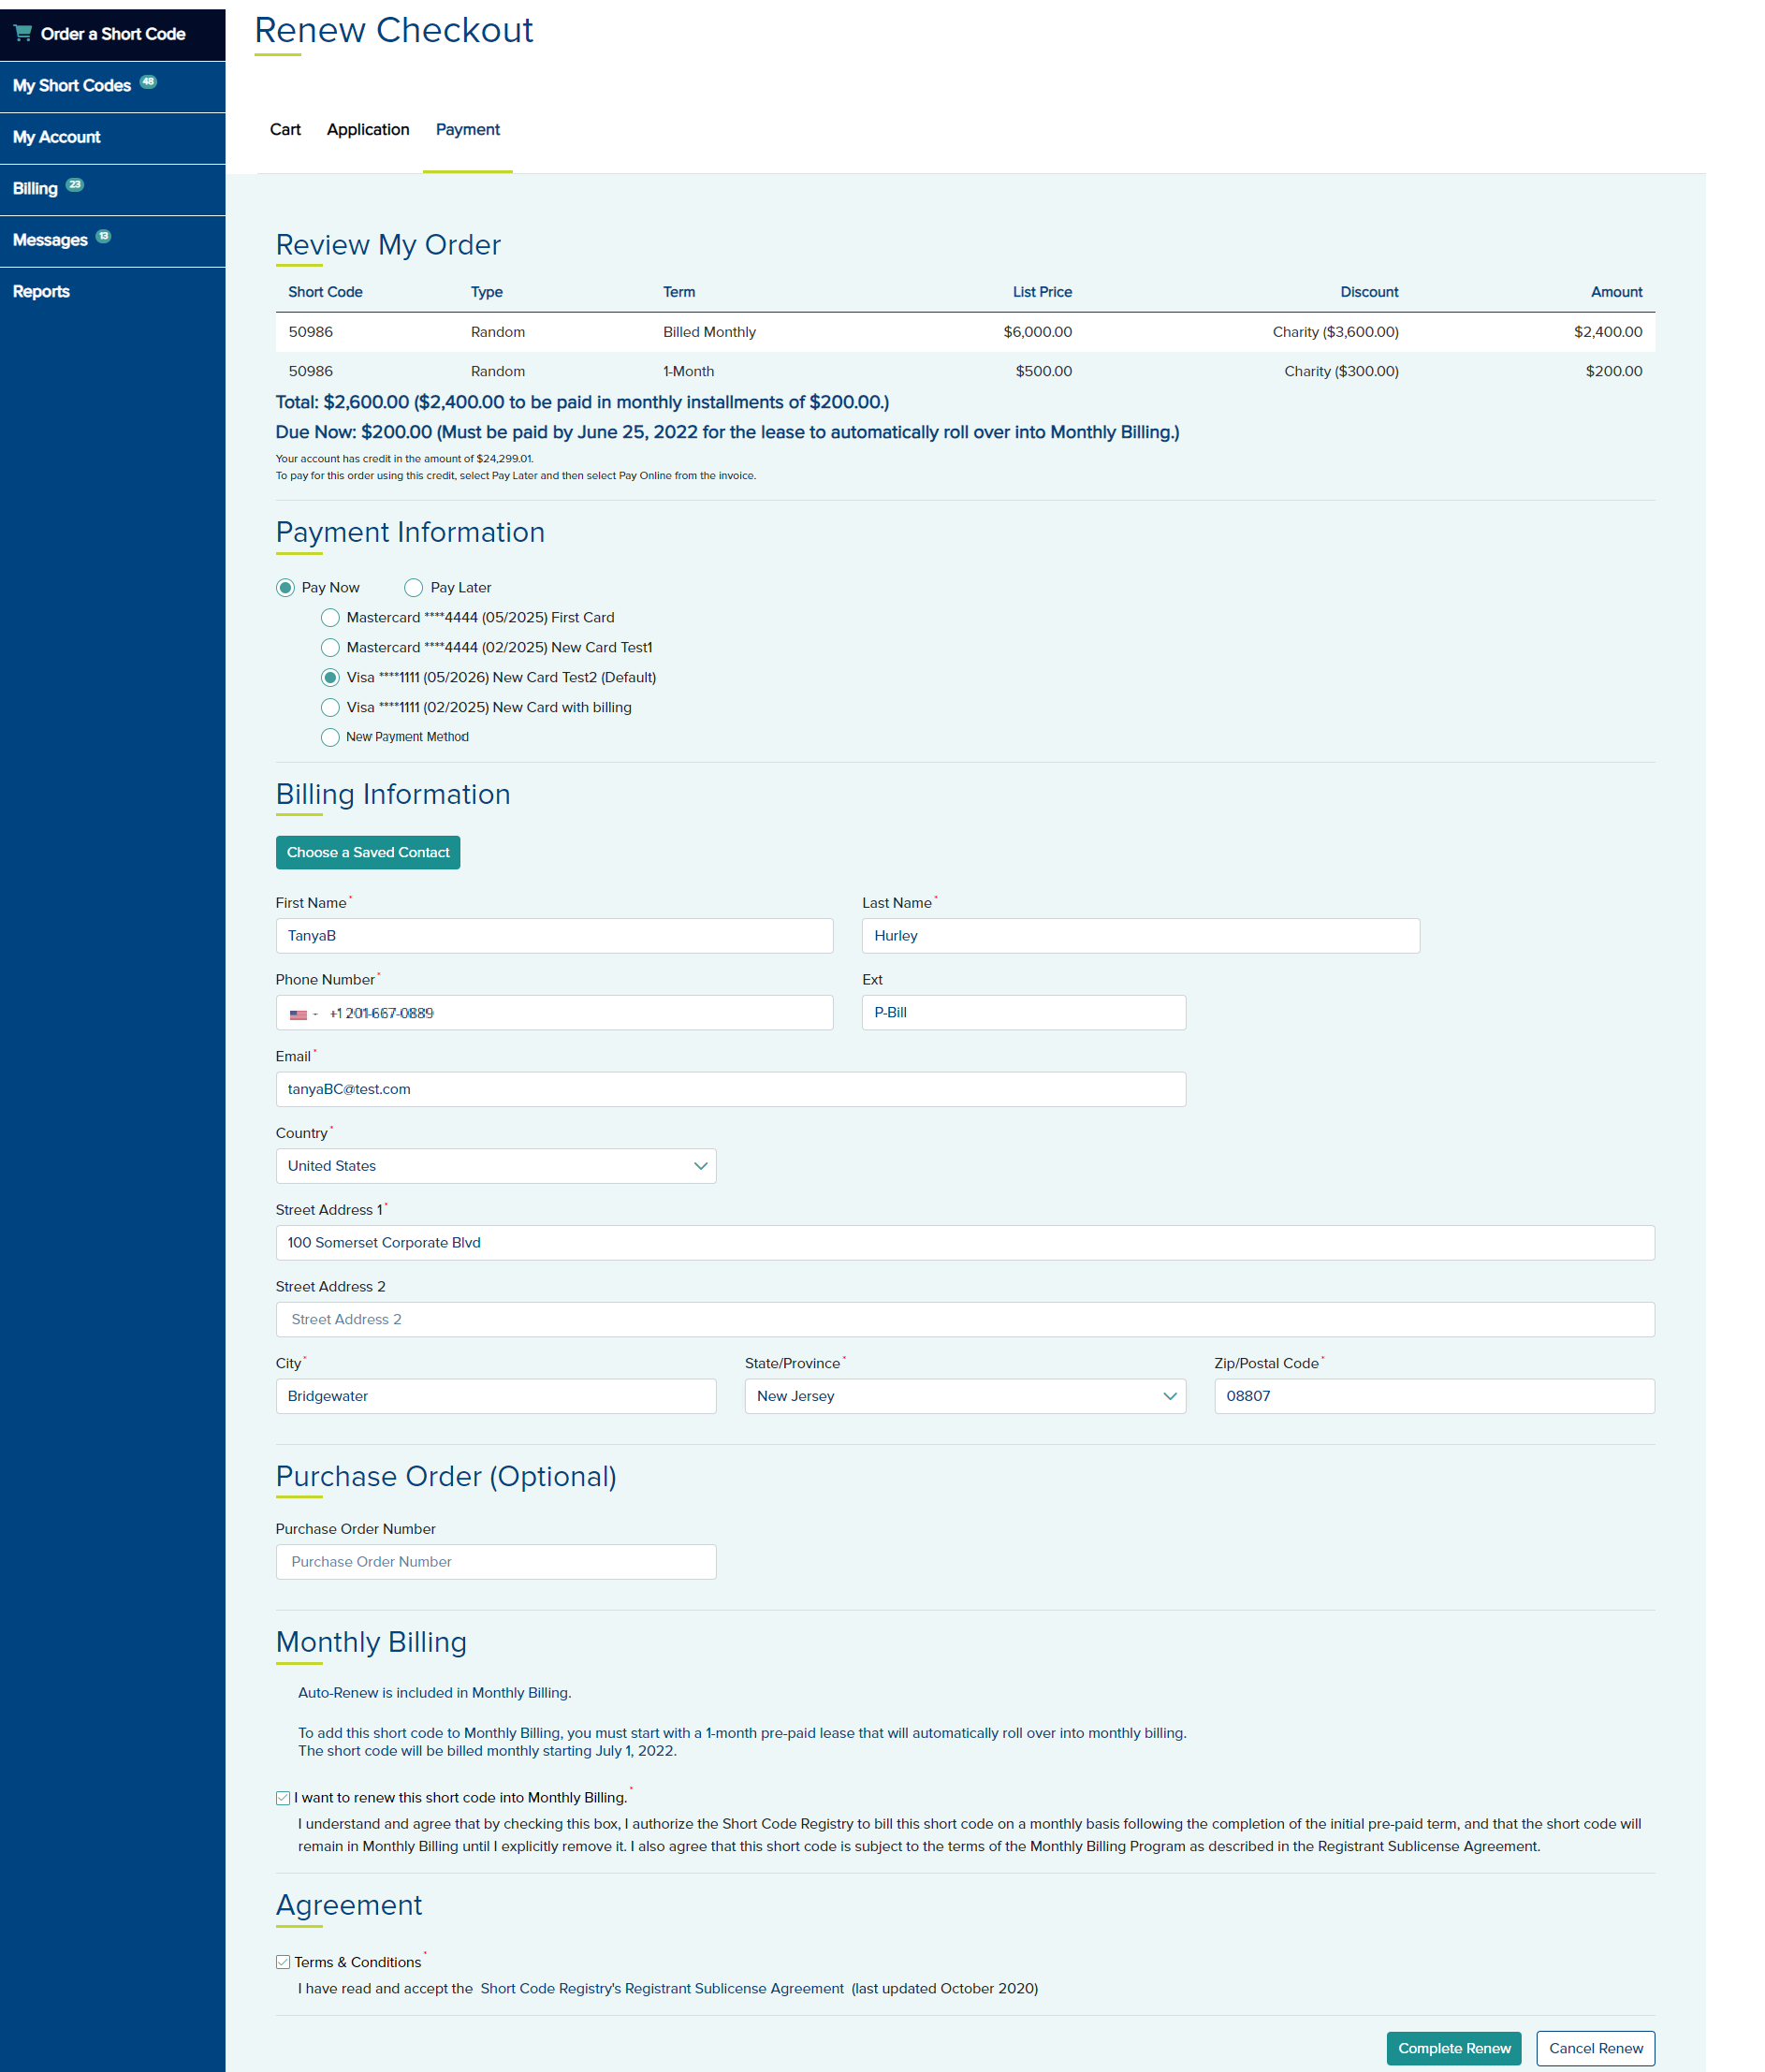Choose New Payment Method radio button
Viewport: 1765px width, 2072px height.
point(330,738)
